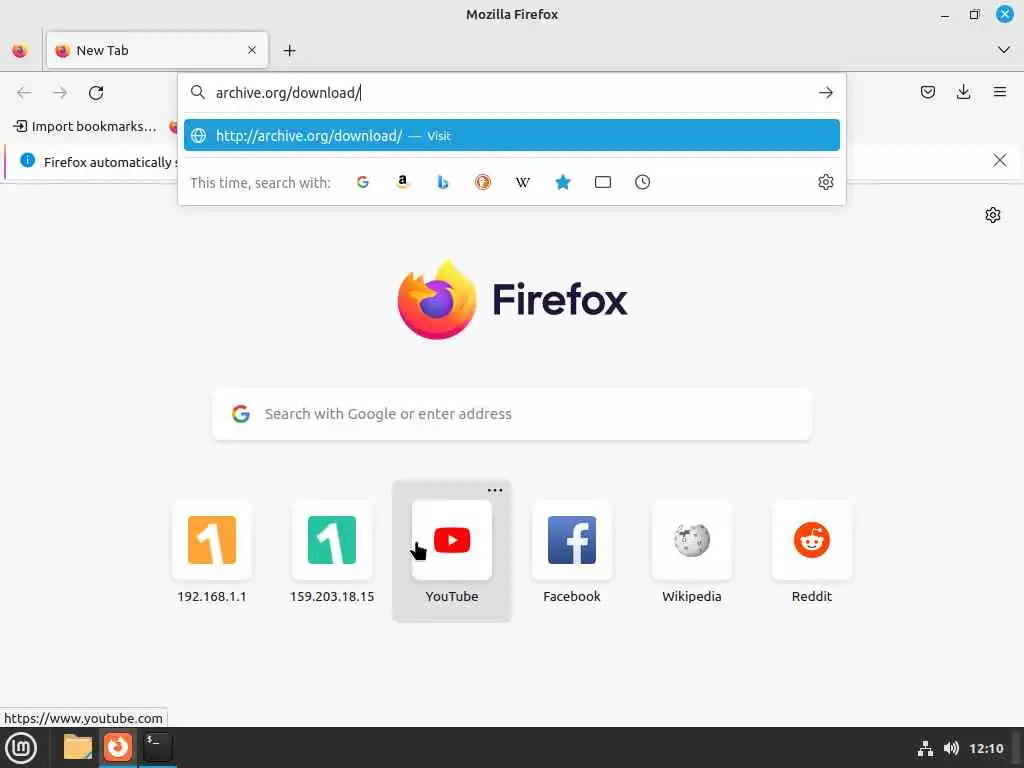Open Save to Pocket icon
This screenshot has height=768, width=1024.
coord(927,92)
